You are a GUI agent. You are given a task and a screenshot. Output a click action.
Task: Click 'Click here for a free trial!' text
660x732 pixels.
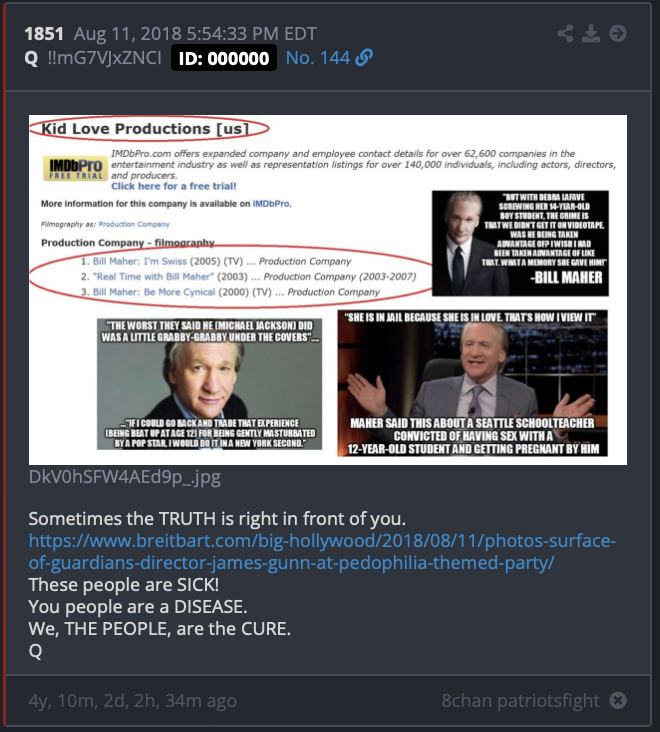point(174,186)
